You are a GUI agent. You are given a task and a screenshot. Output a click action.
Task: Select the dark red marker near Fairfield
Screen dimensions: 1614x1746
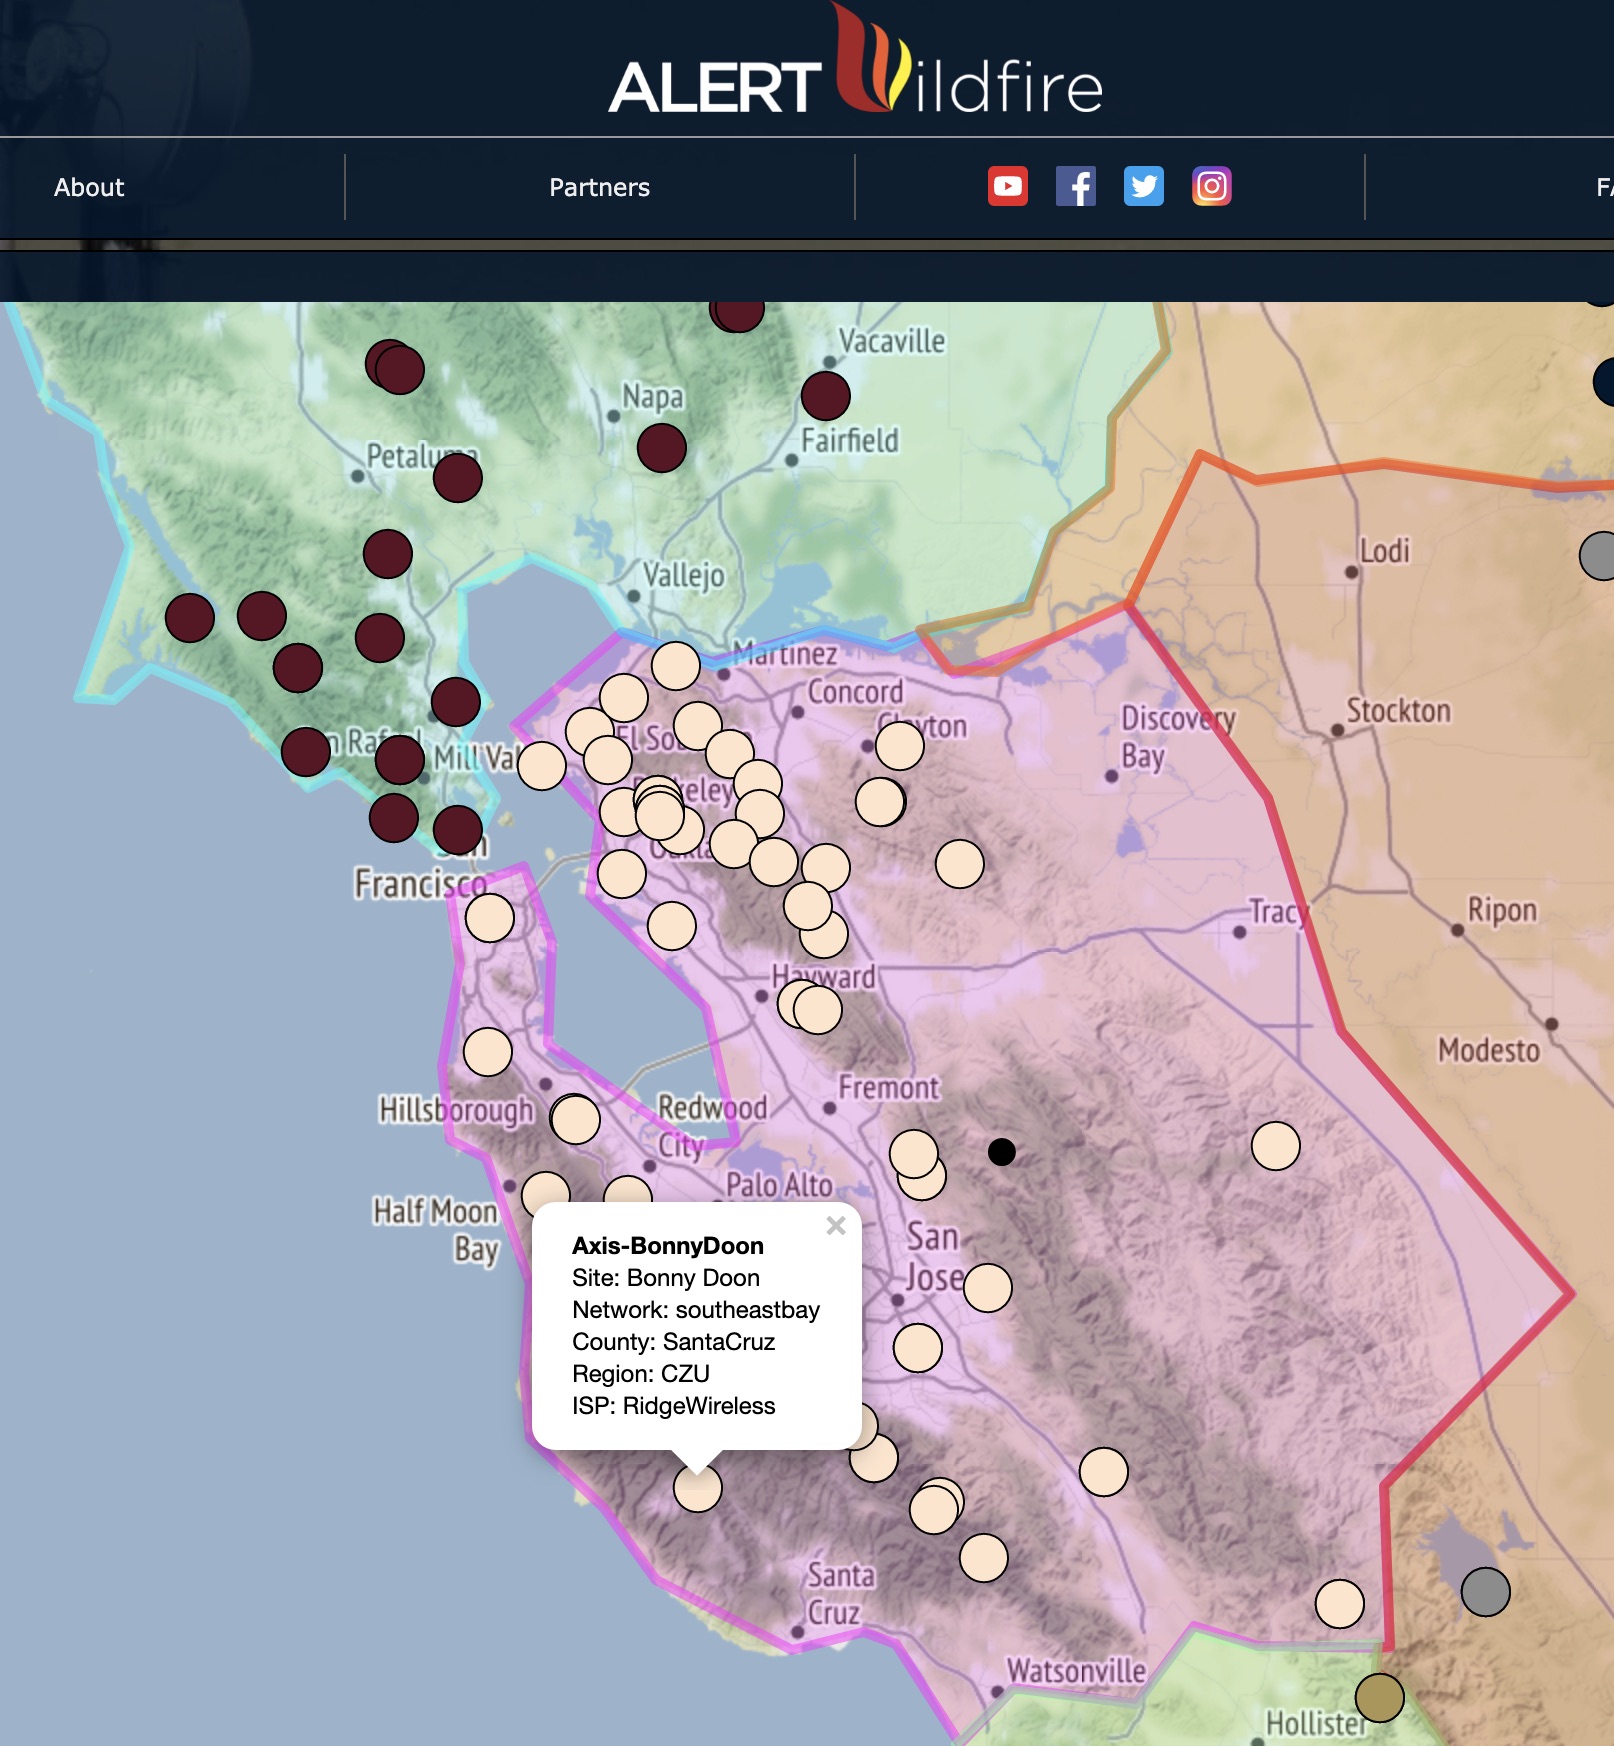pyautogui.click(x=825, y=396)
